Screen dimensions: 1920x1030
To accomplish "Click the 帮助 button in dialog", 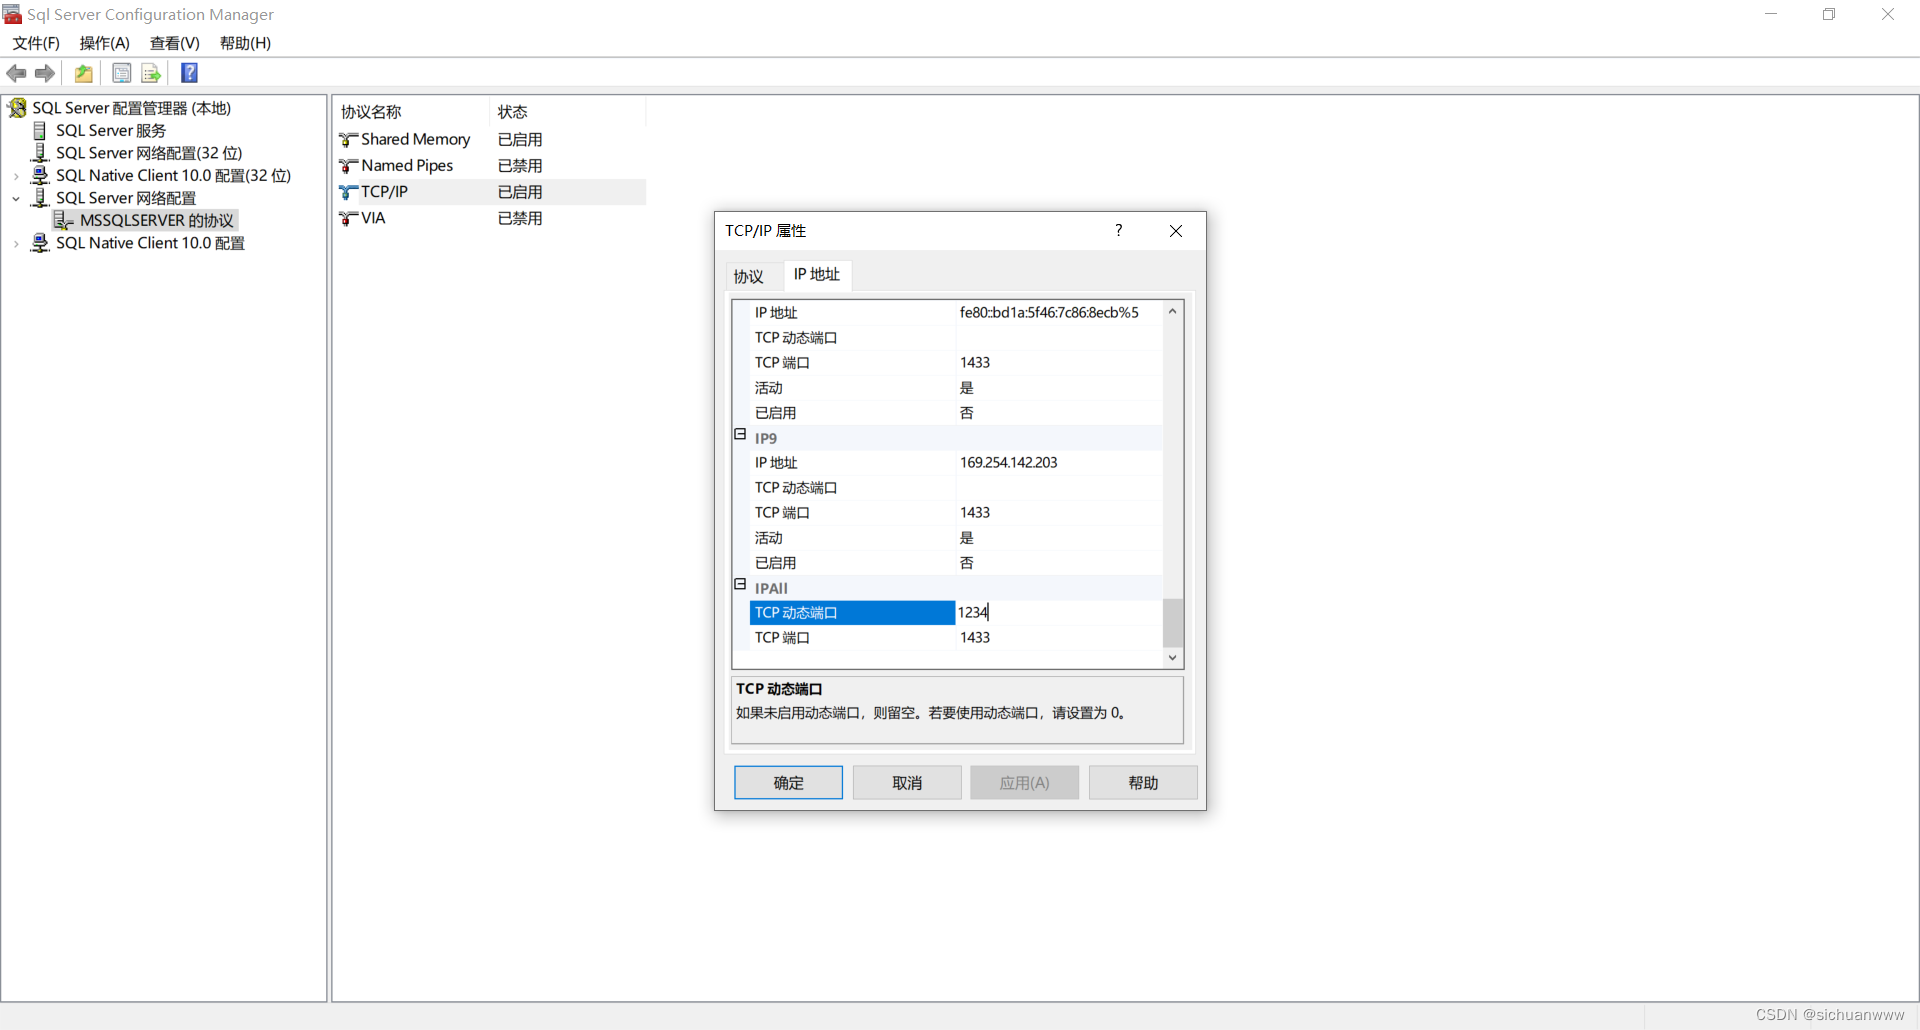I will click(x=1143, y=783).
